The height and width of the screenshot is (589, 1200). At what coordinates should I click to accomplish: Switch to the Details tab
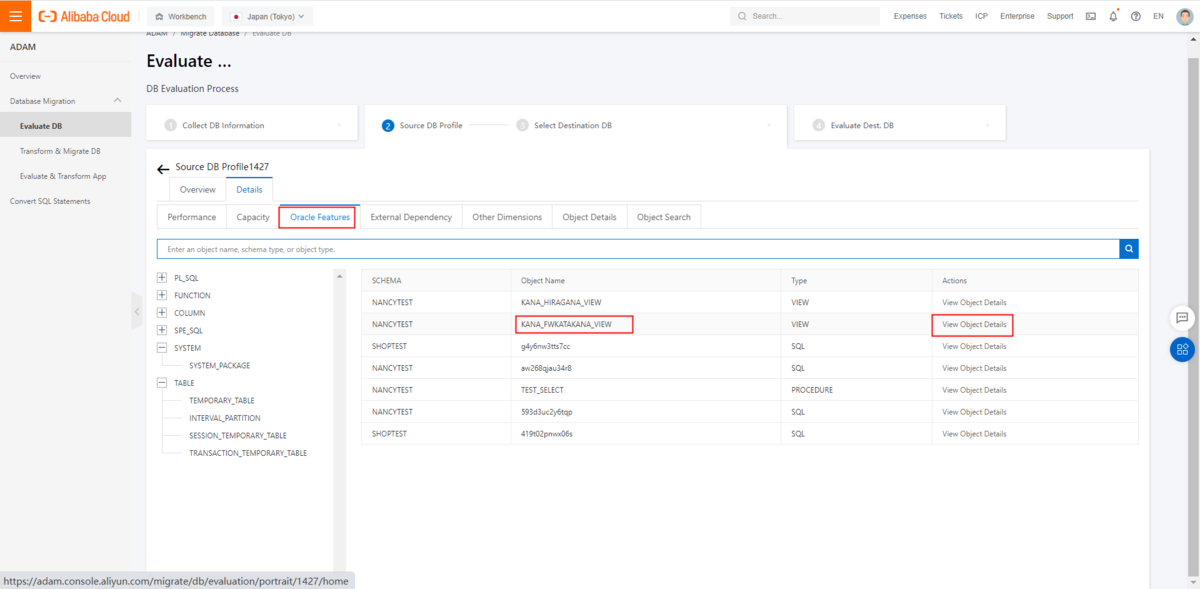click(x=249, y=189)
